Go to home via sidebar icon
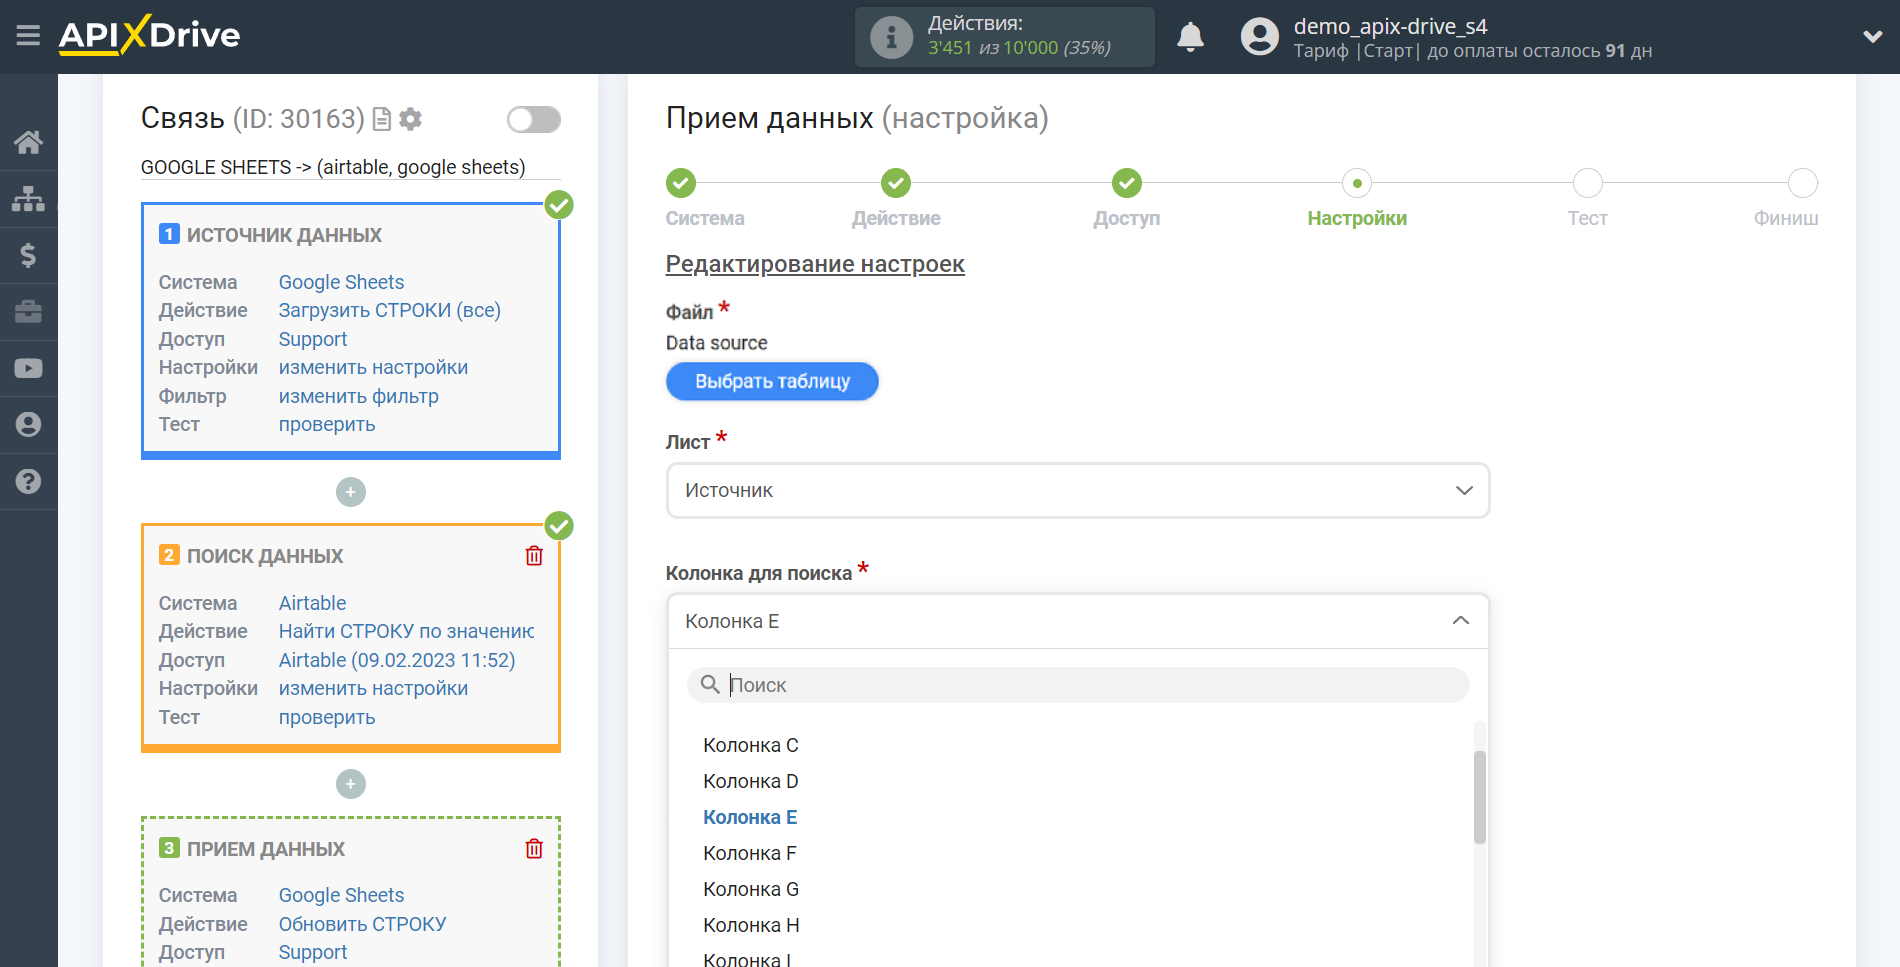Screen dimensions: 1900x967 28,142
